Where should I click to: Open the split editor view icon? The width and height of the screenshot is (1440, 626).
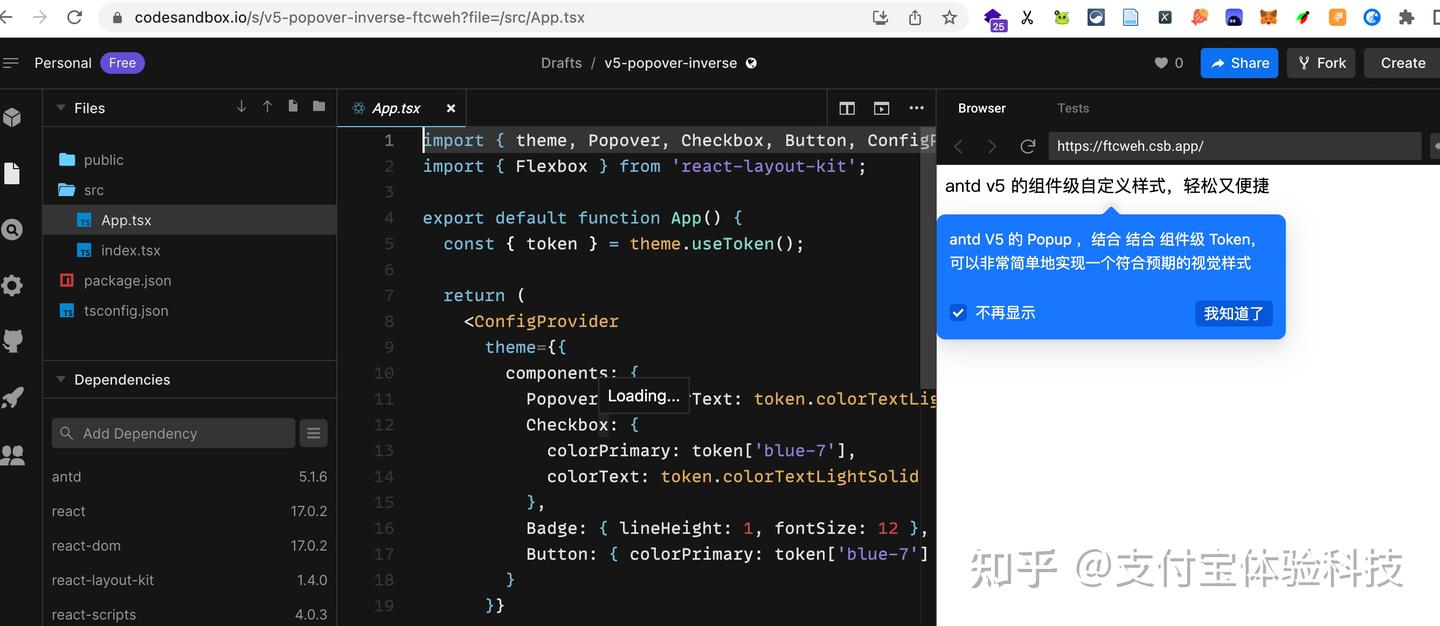pos(847,107)
